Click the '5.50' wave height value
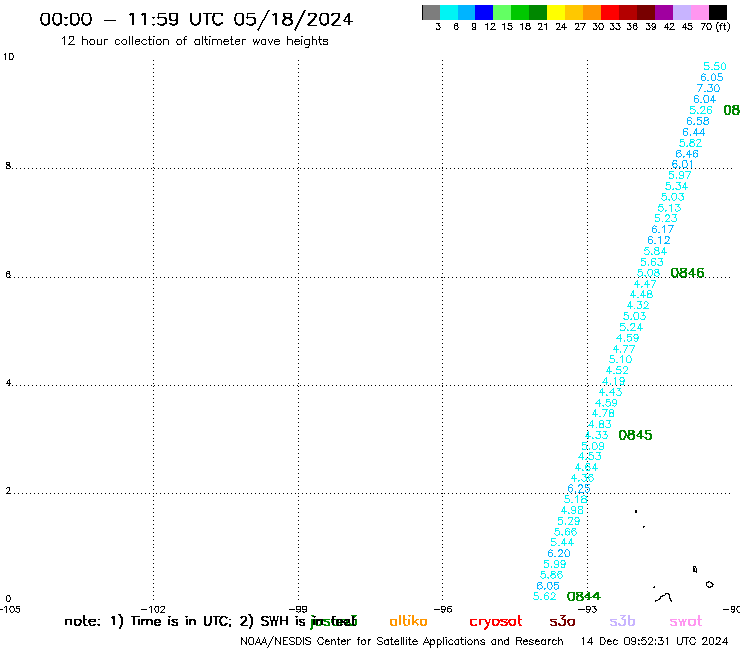740x650 pixels. 715,67
